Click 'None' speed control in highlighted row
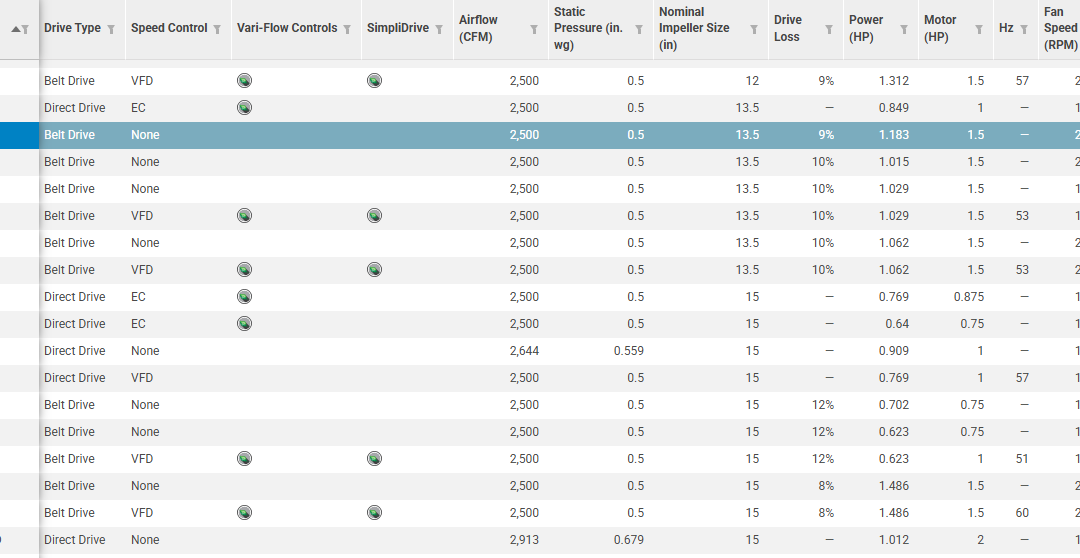The image size is (1080, 558). pyautogui.click(x=145, y=135)
